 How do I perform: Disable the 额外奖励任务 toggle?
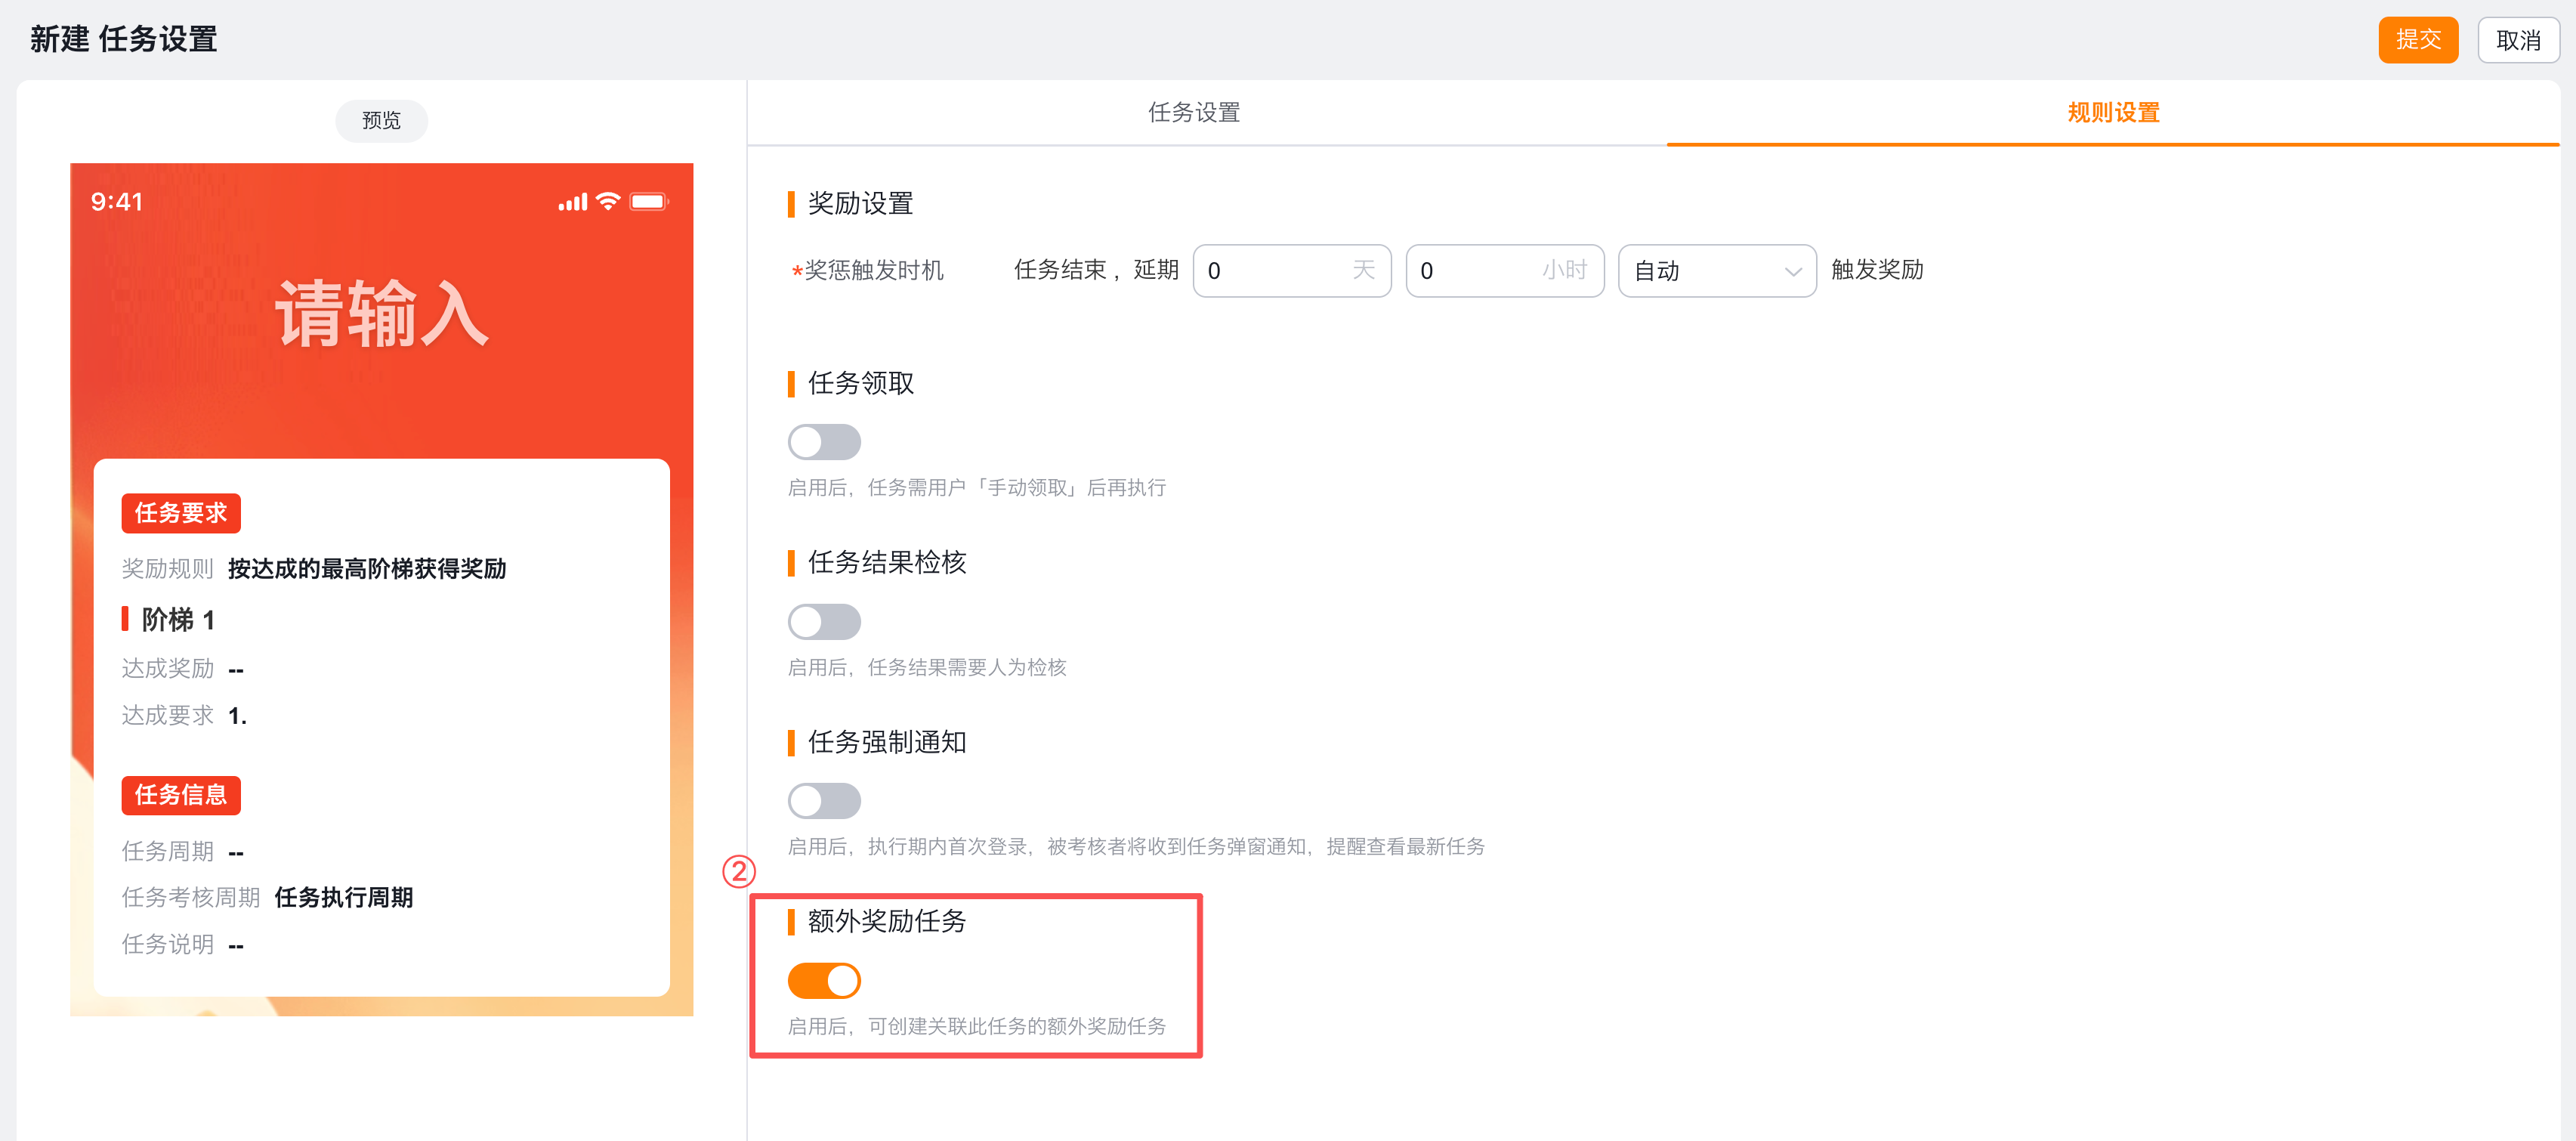[823, 981]
